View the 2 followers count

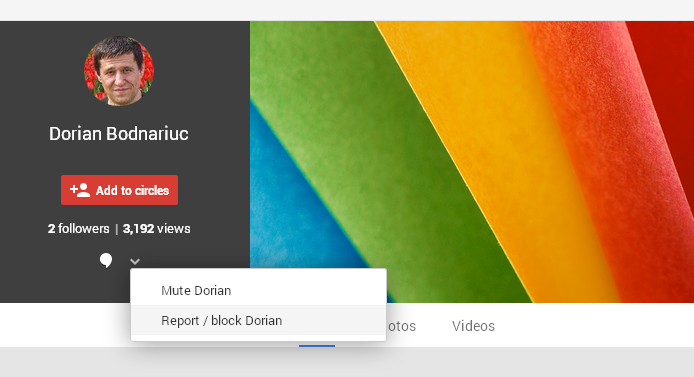point(78,228)
